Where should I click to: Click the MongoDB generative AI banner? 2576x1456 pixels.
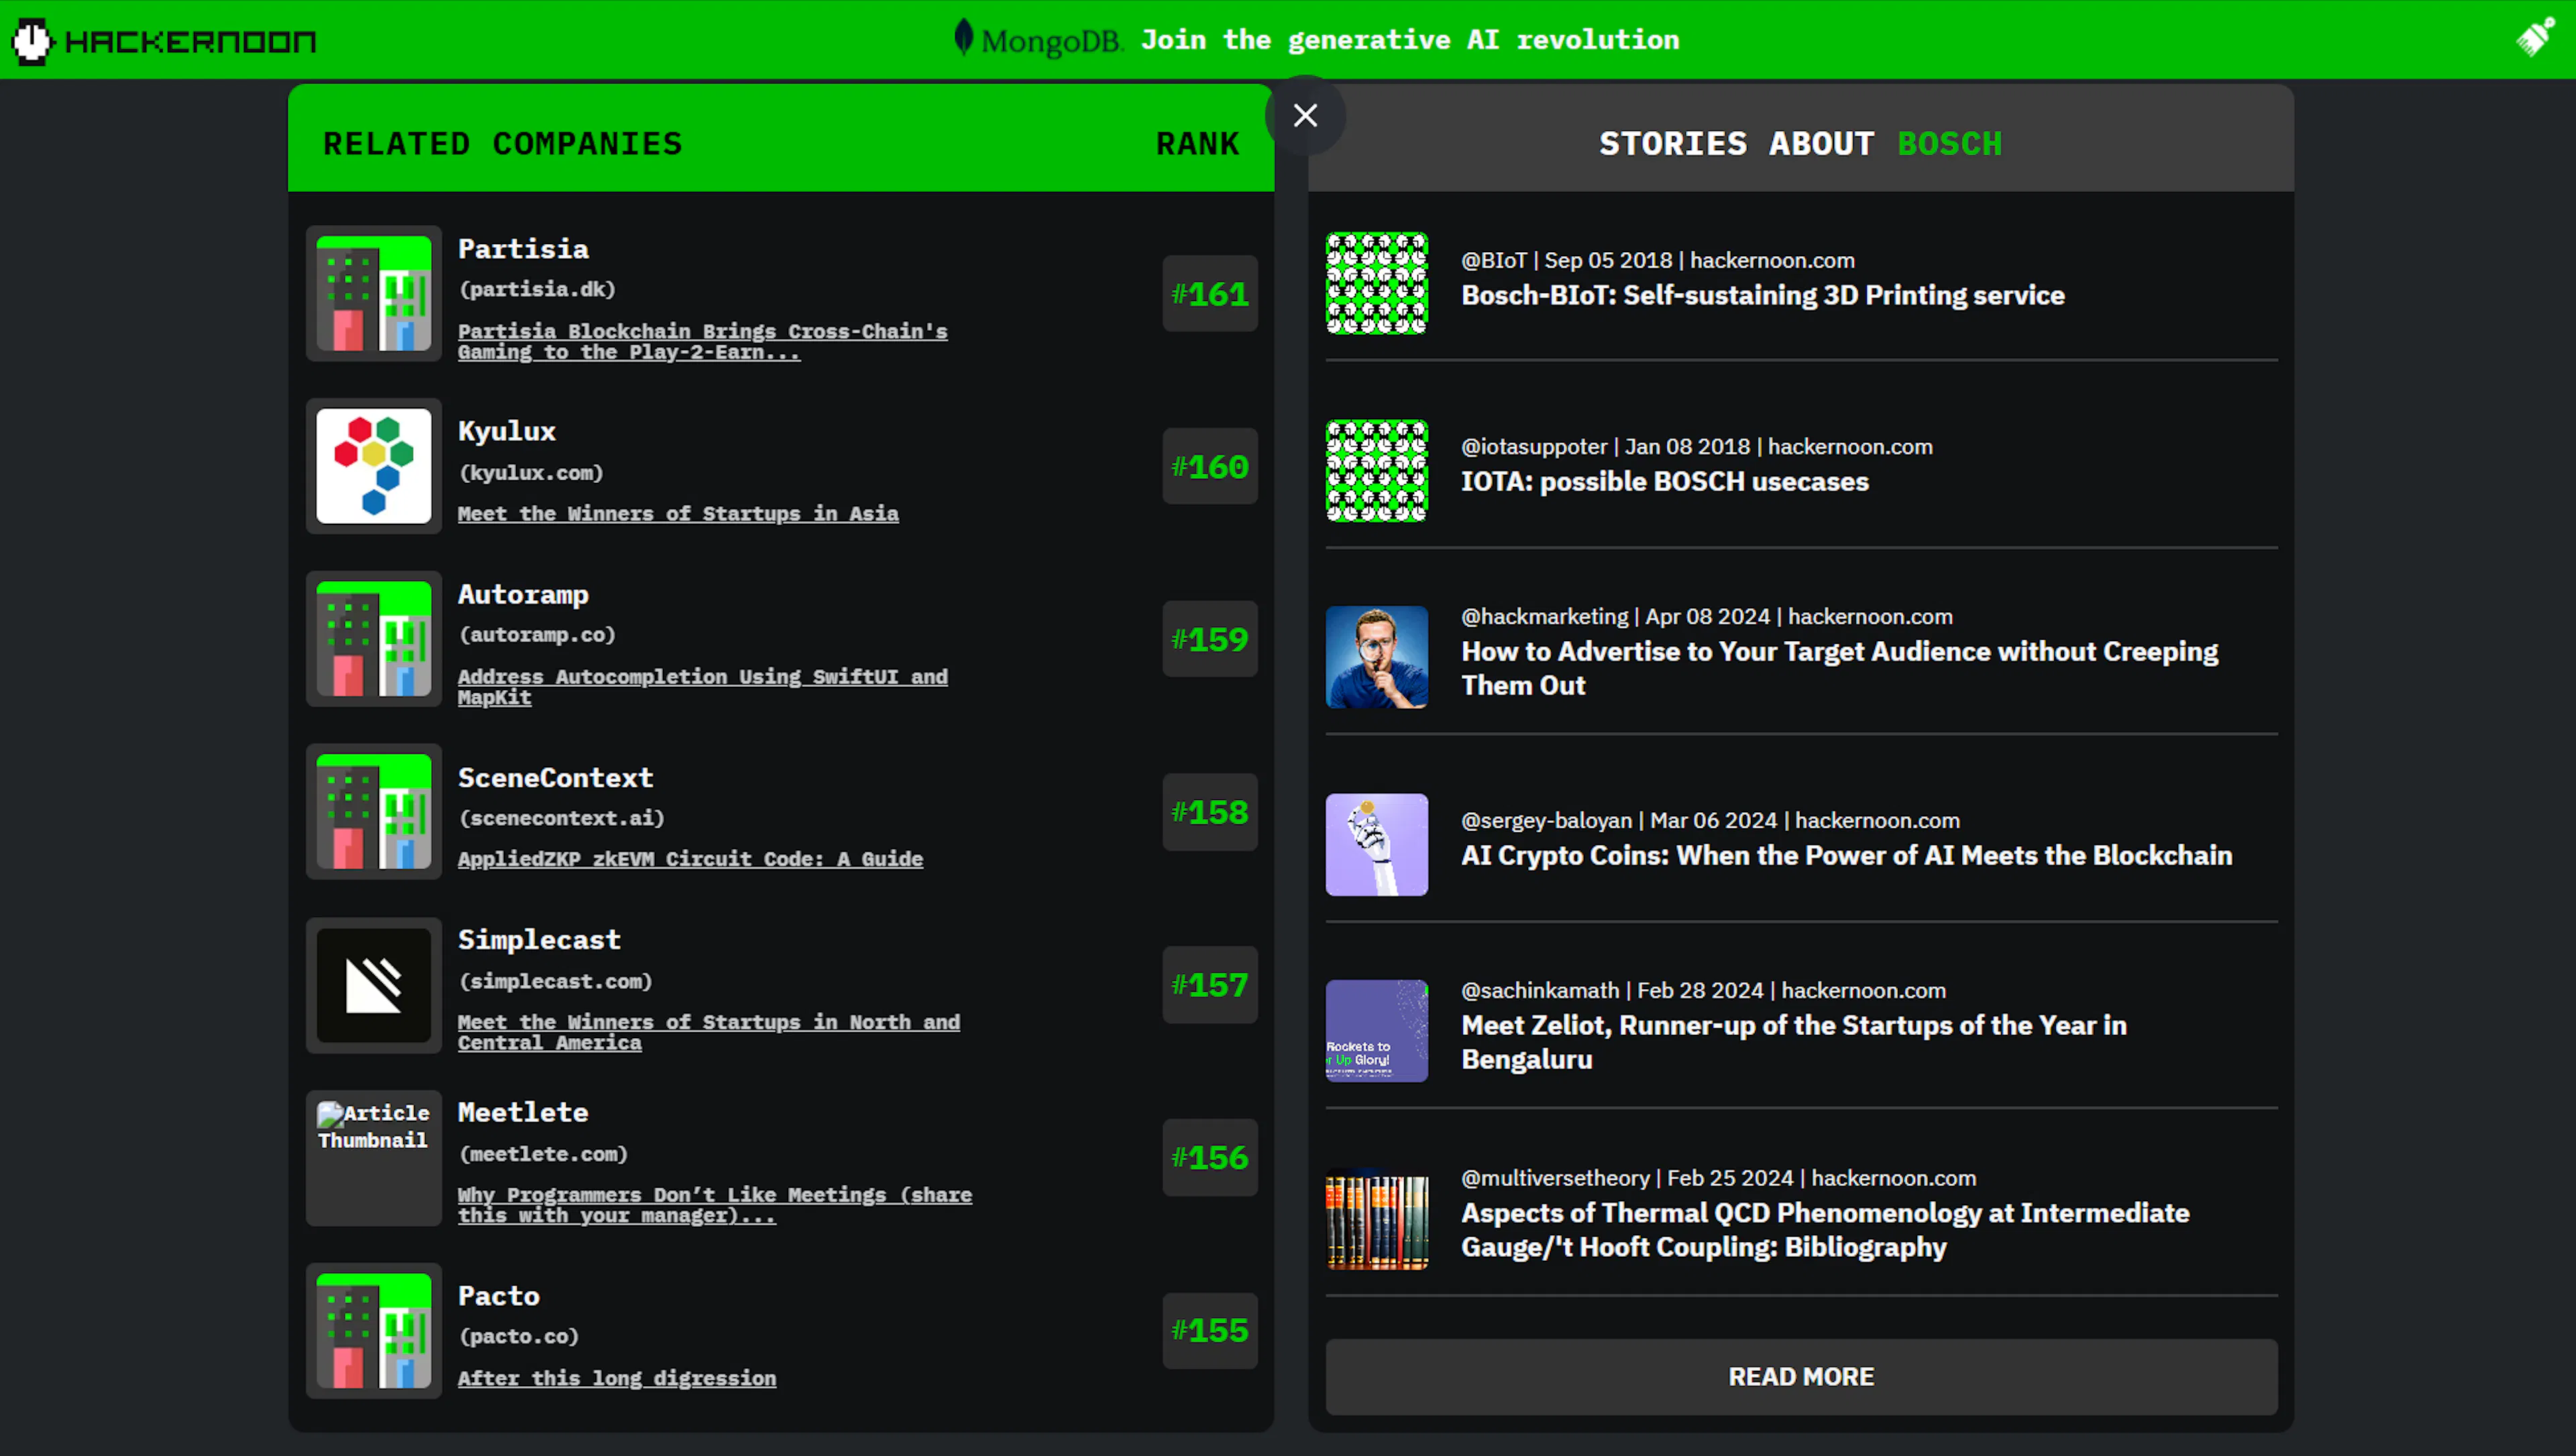(x=1316, y=39)
